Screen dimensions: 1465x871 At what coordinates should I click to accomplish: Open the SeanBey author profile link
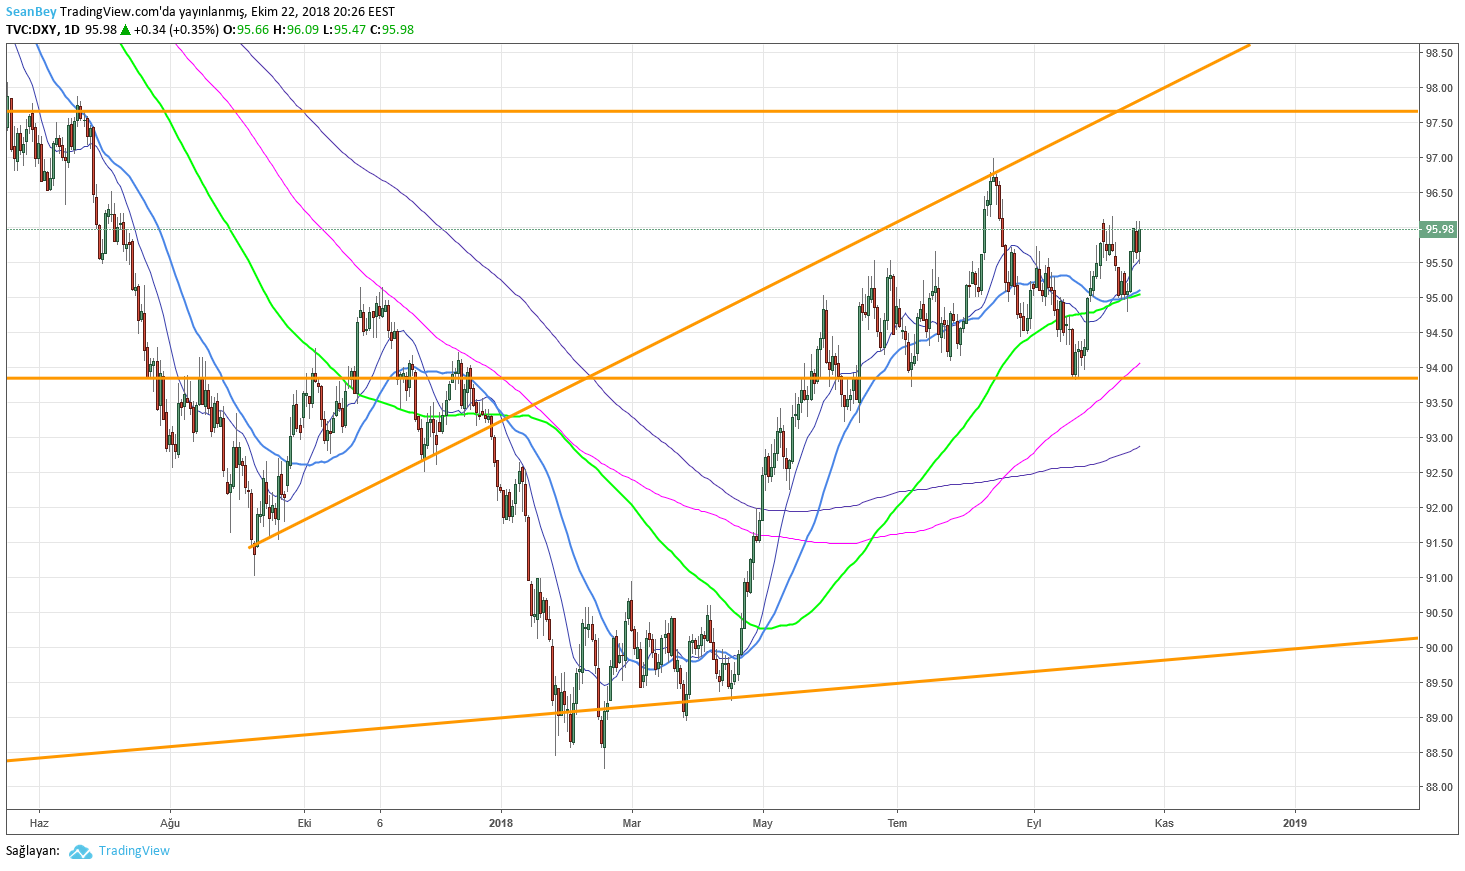tap(29, 13)
